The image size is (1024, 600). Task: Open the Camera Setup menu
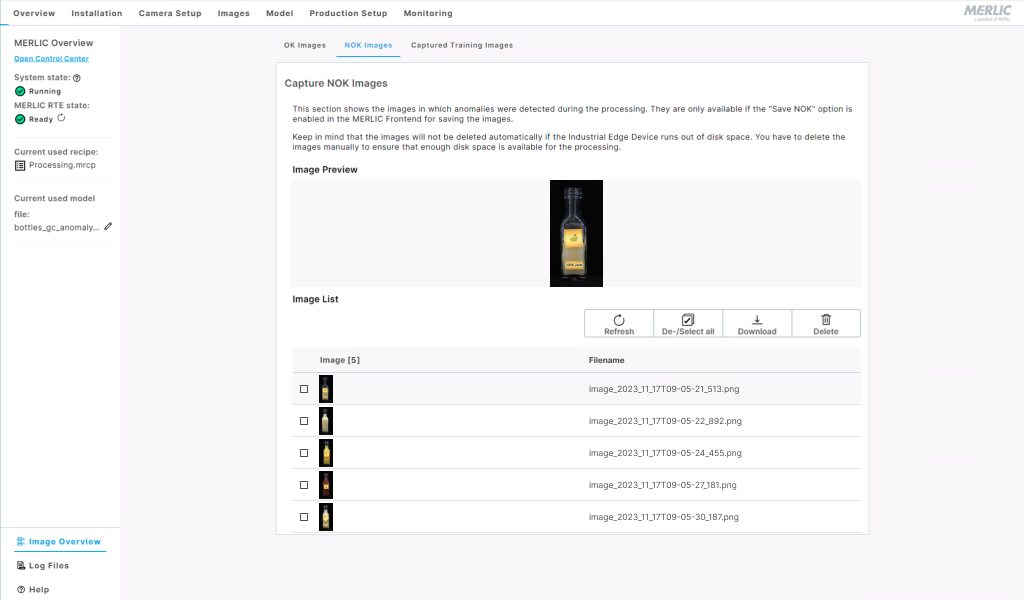pyautogui.click(x=170, y=13)
